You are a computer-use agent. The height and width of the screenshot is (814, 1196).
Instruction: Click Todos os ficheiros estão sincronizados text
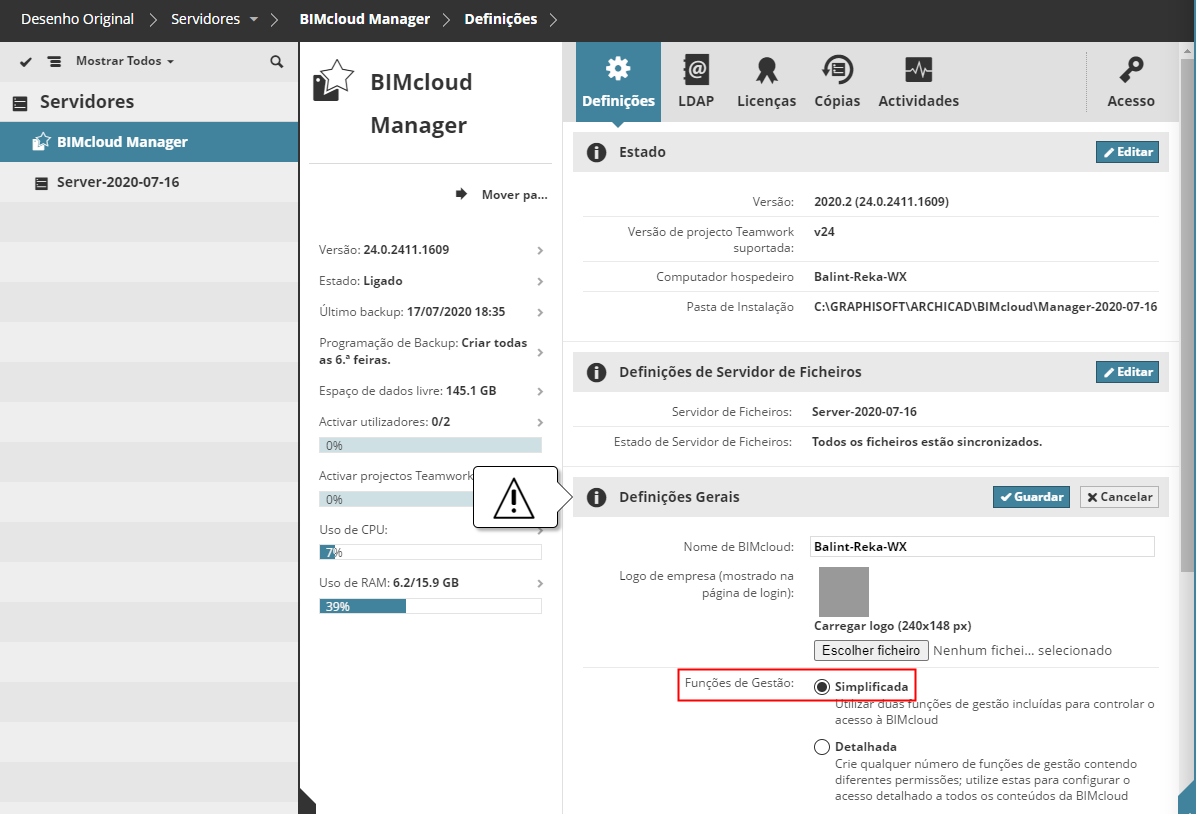[x=927, y=442]
